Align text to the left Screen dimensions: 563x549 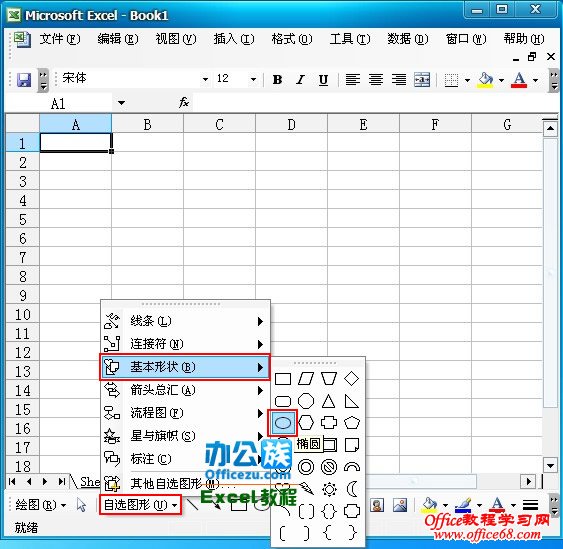coord(353,79)
